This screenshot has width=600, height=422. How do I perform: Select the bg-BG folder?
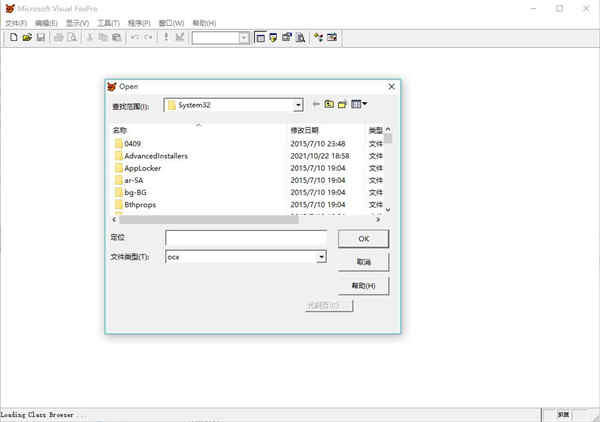[130, 192]
